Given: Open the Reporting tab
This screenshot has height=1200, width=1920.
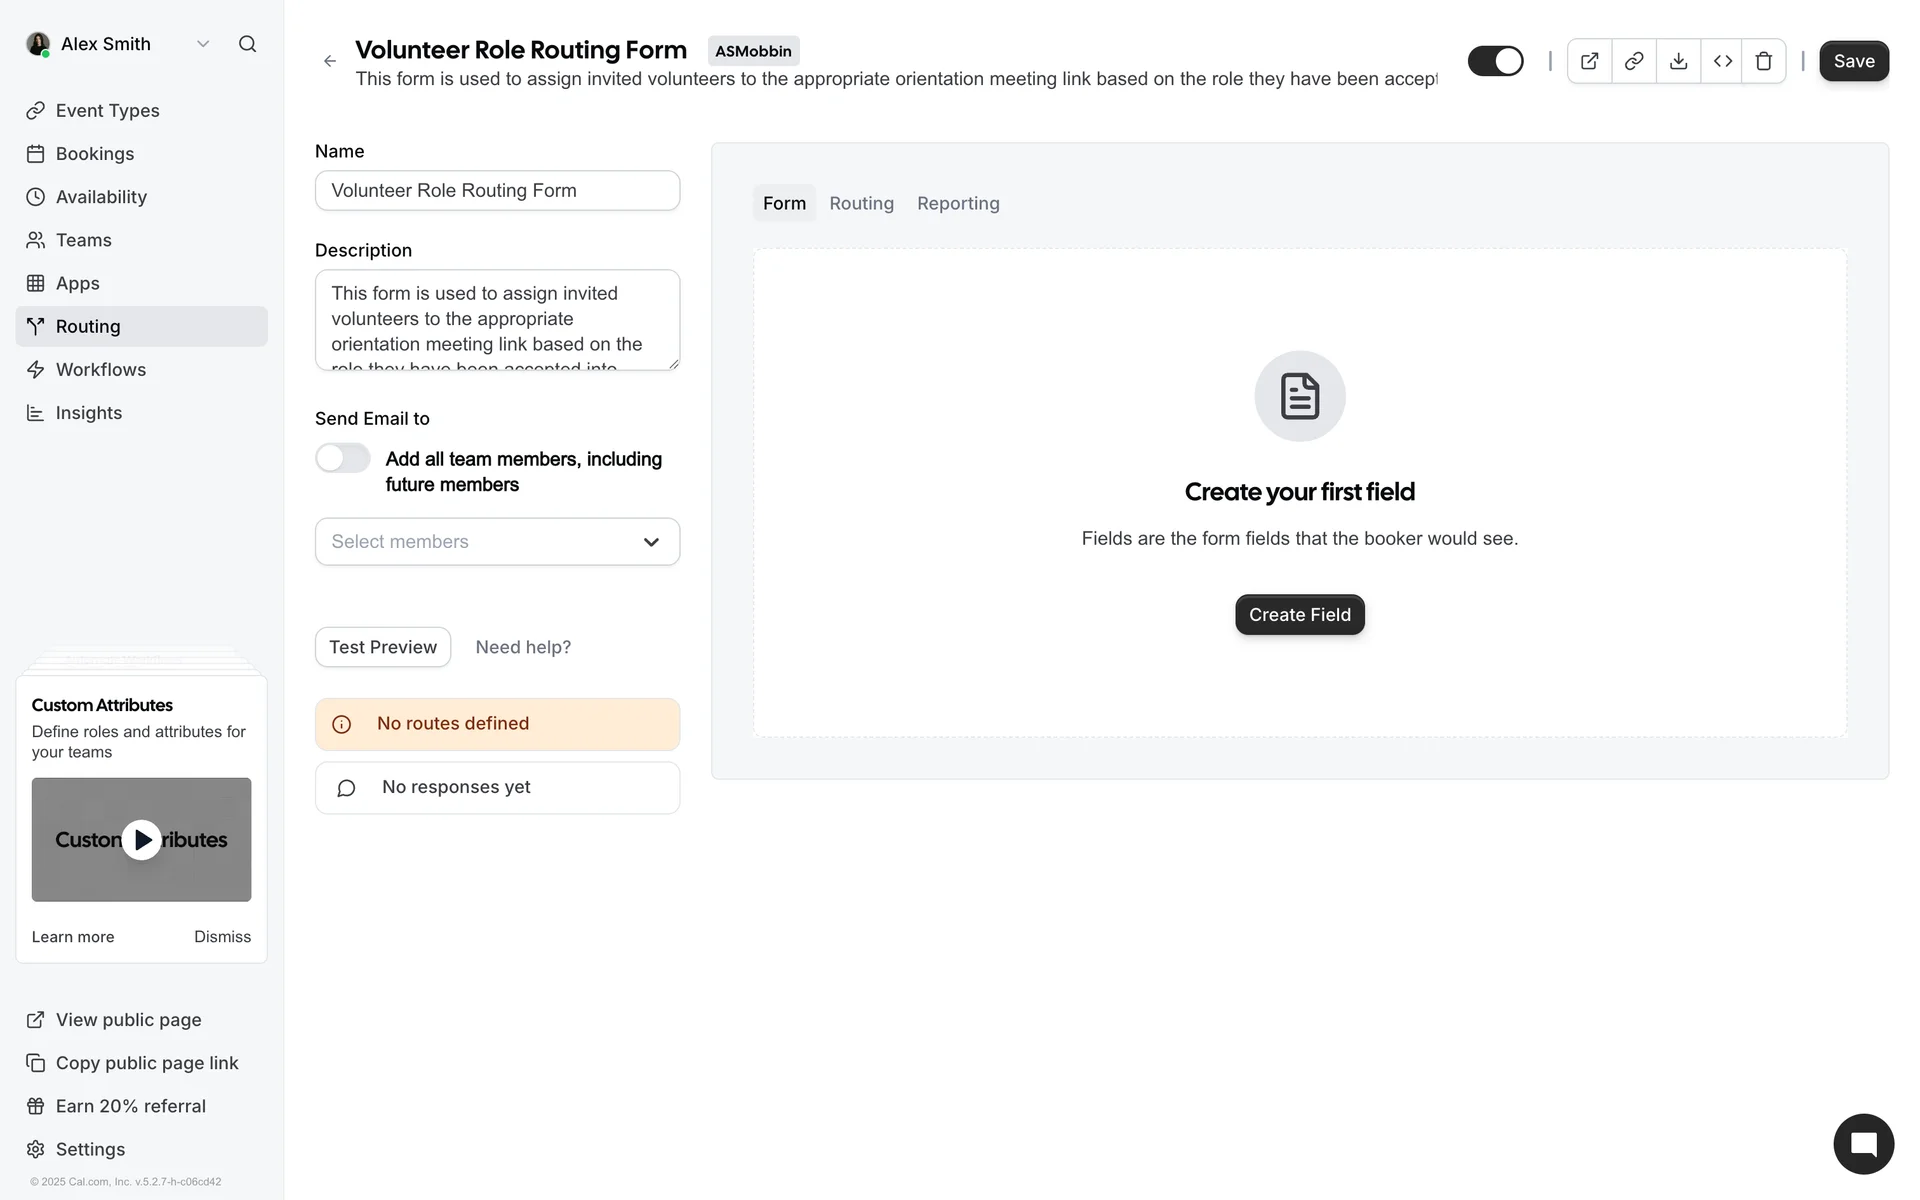Looking at the screenshot, I should pyautogui.click(x=957, y=203).
